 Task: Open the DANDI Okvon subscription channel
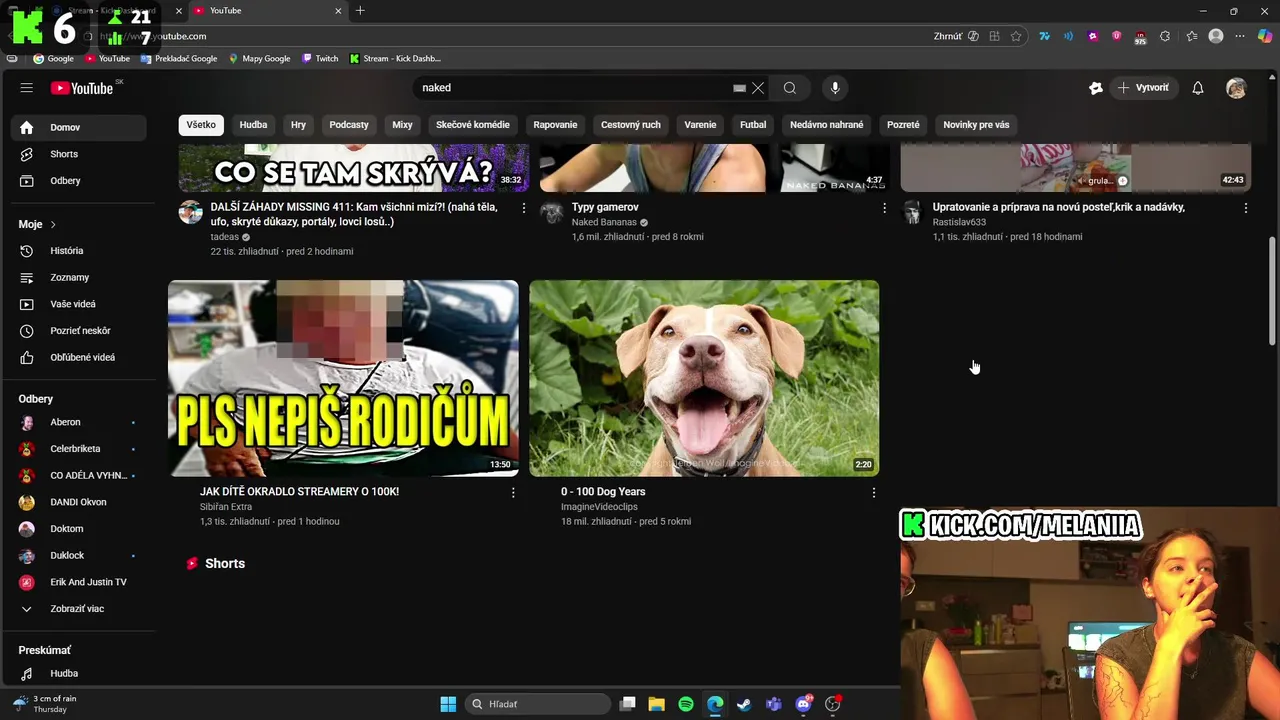coord(78,502)
